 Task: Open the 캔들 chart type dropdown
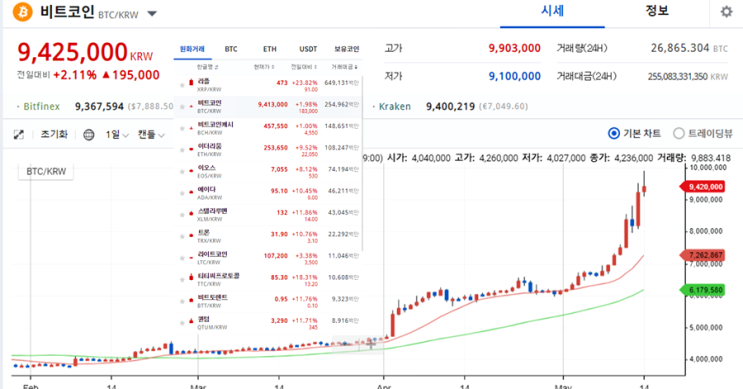click(x=151, y=135)
